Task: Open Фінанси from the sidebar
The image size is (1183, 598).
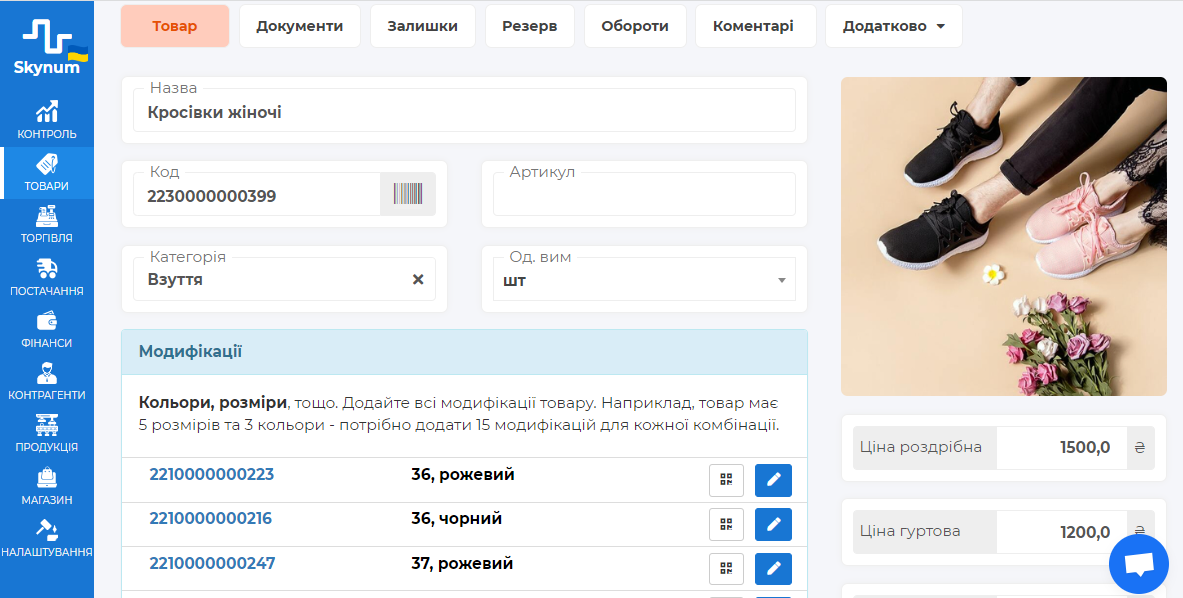Action: pyautogui.click(x=47, y=330)
